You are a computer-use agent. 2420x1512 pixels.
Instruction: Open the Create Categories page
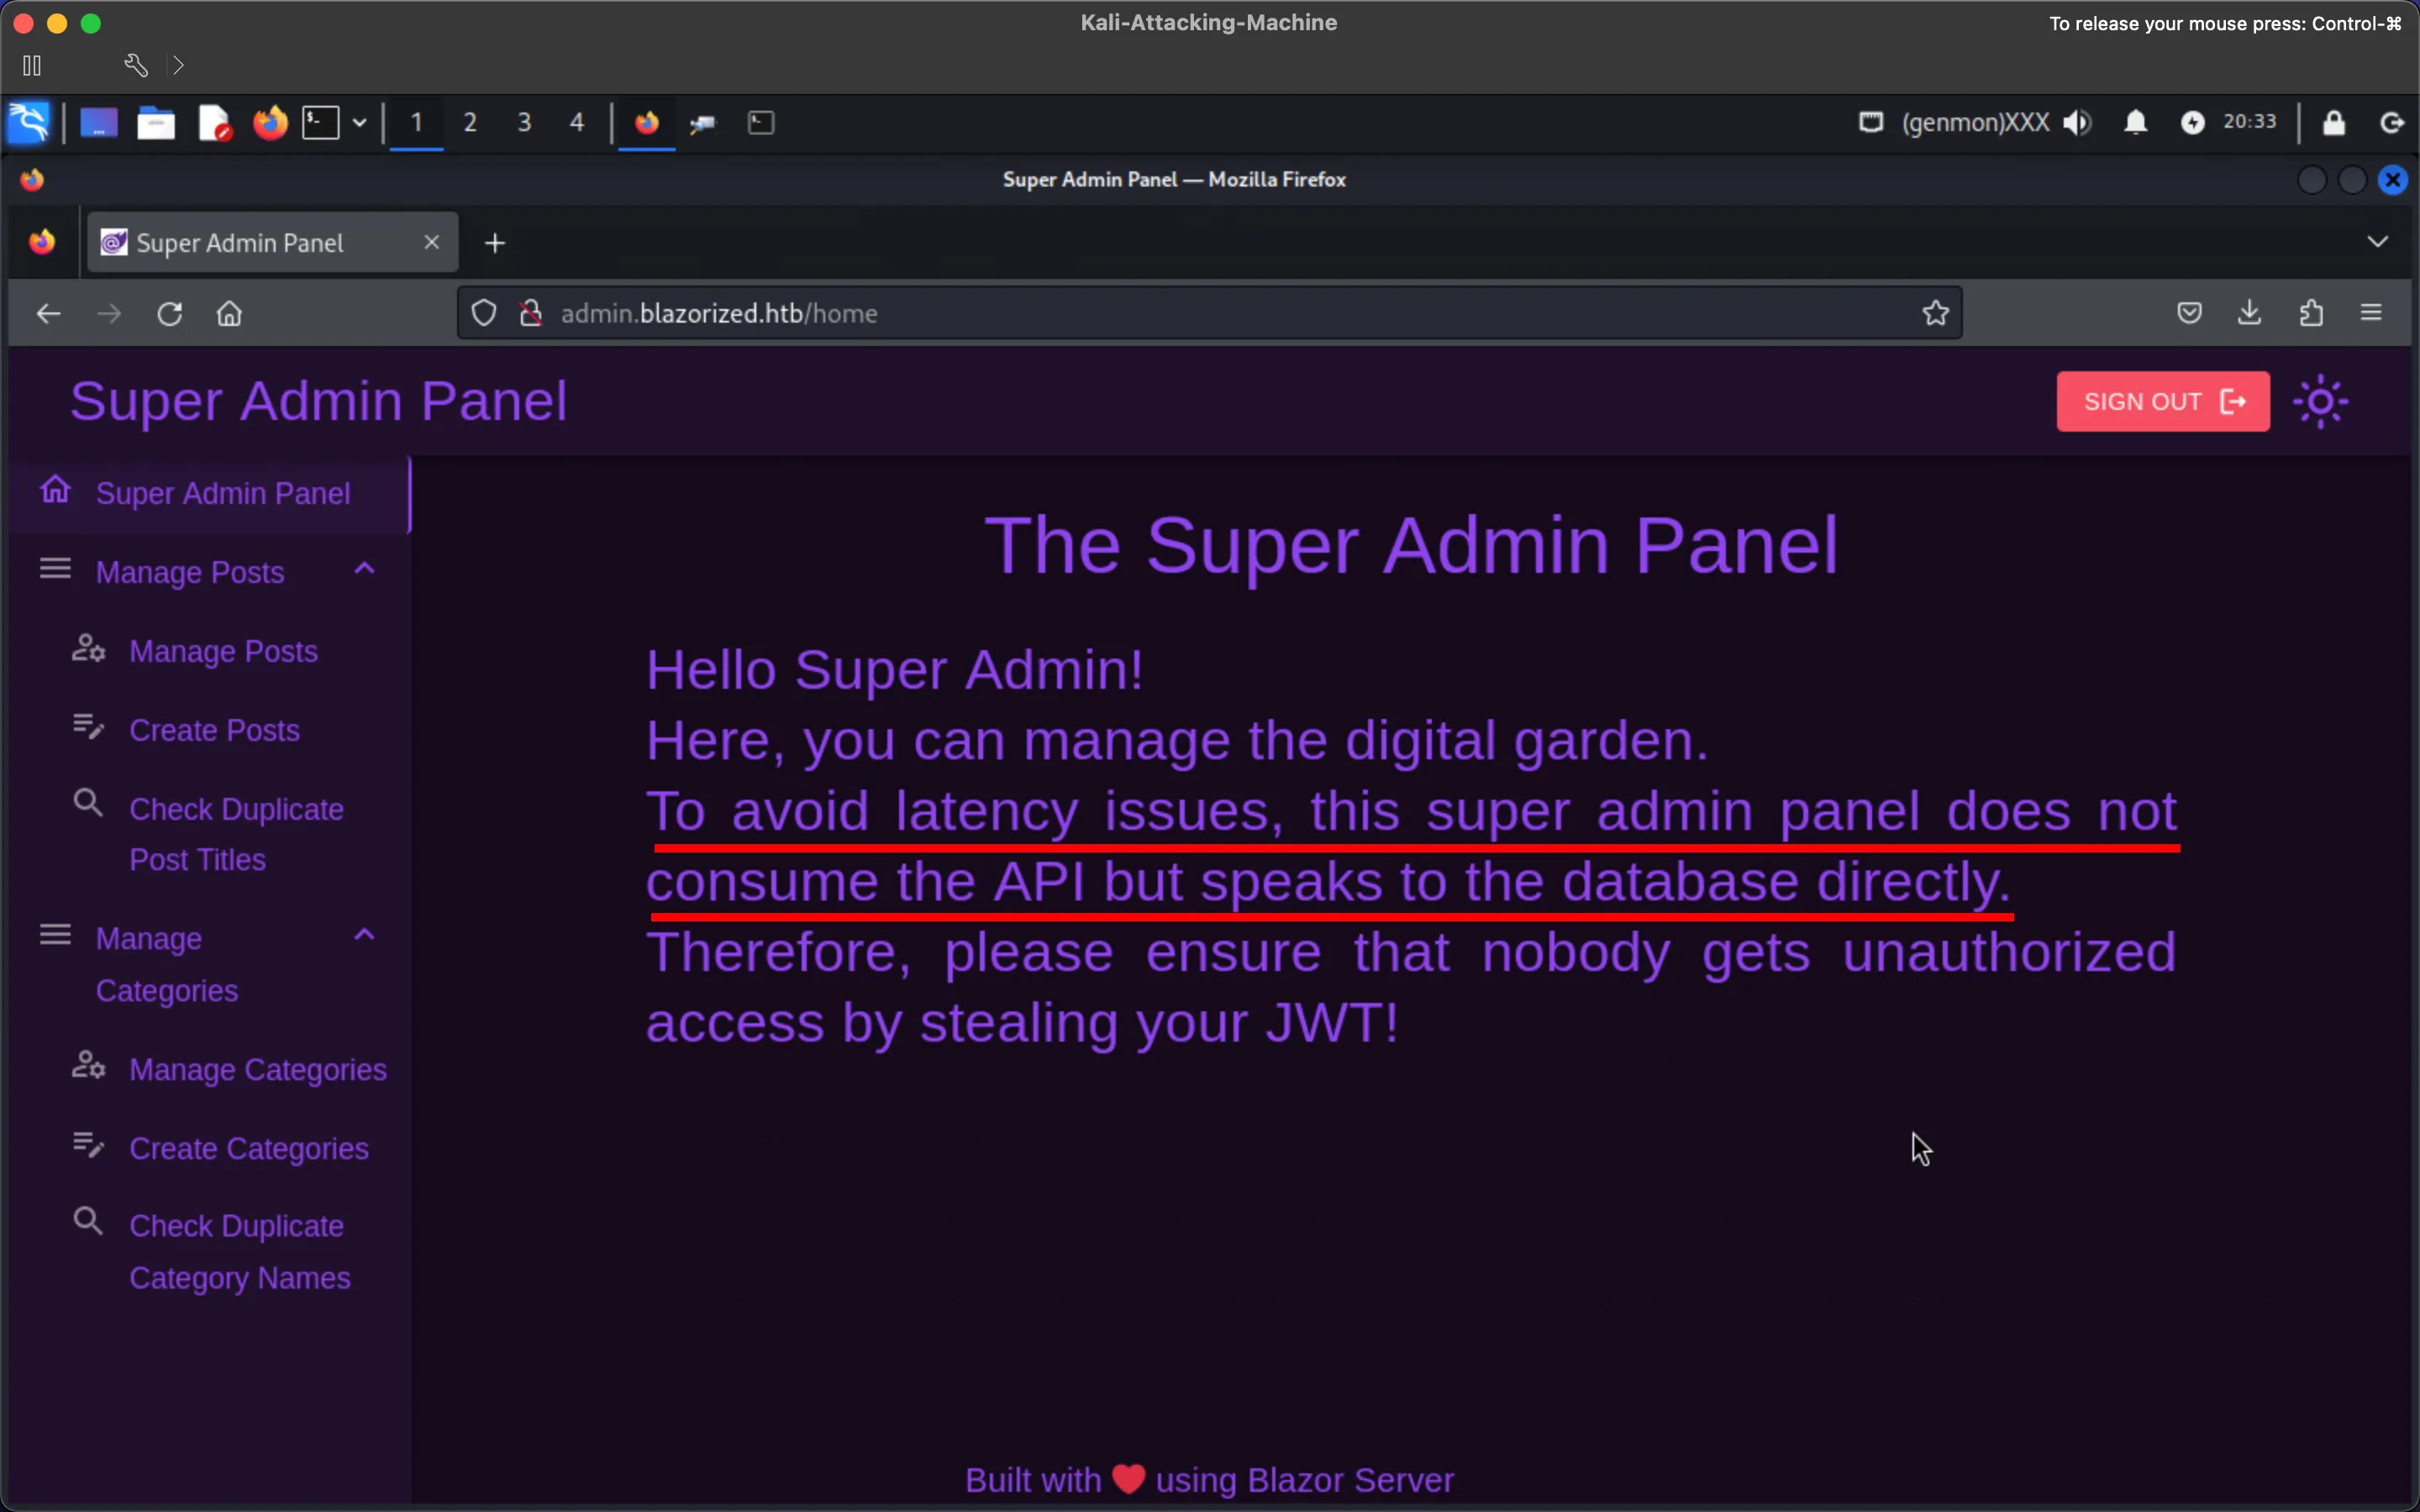[249, 1149]
